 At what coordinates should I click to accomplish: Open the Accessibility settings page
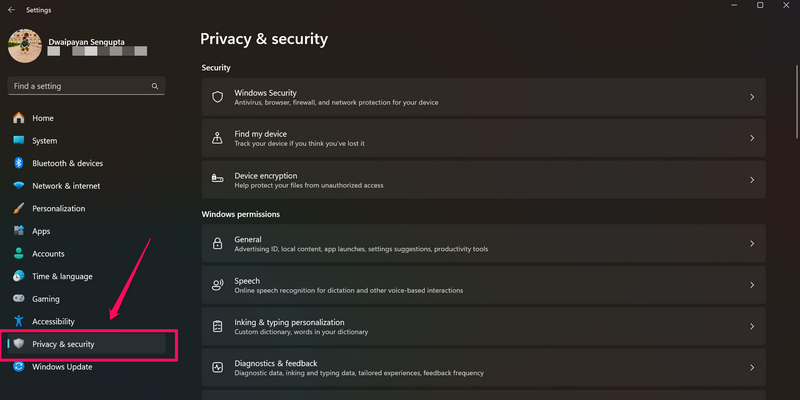pyautogui.click(x=53, y=322)
